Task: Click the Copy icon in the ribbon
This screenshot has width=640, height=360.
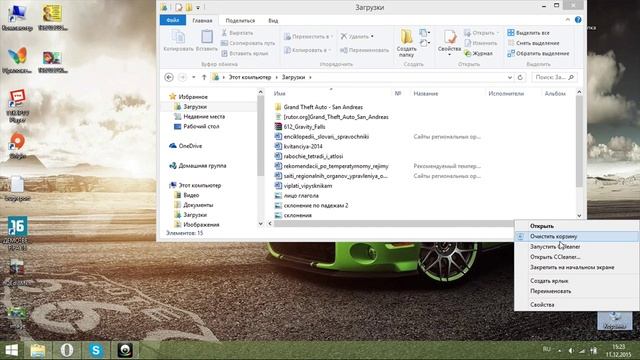Action: coord(178,41)
